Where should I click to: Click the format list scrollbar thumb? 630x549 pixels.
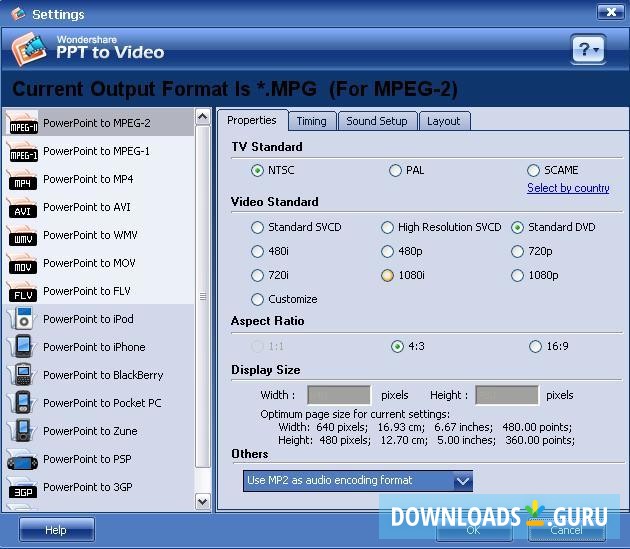click(203, 297)
